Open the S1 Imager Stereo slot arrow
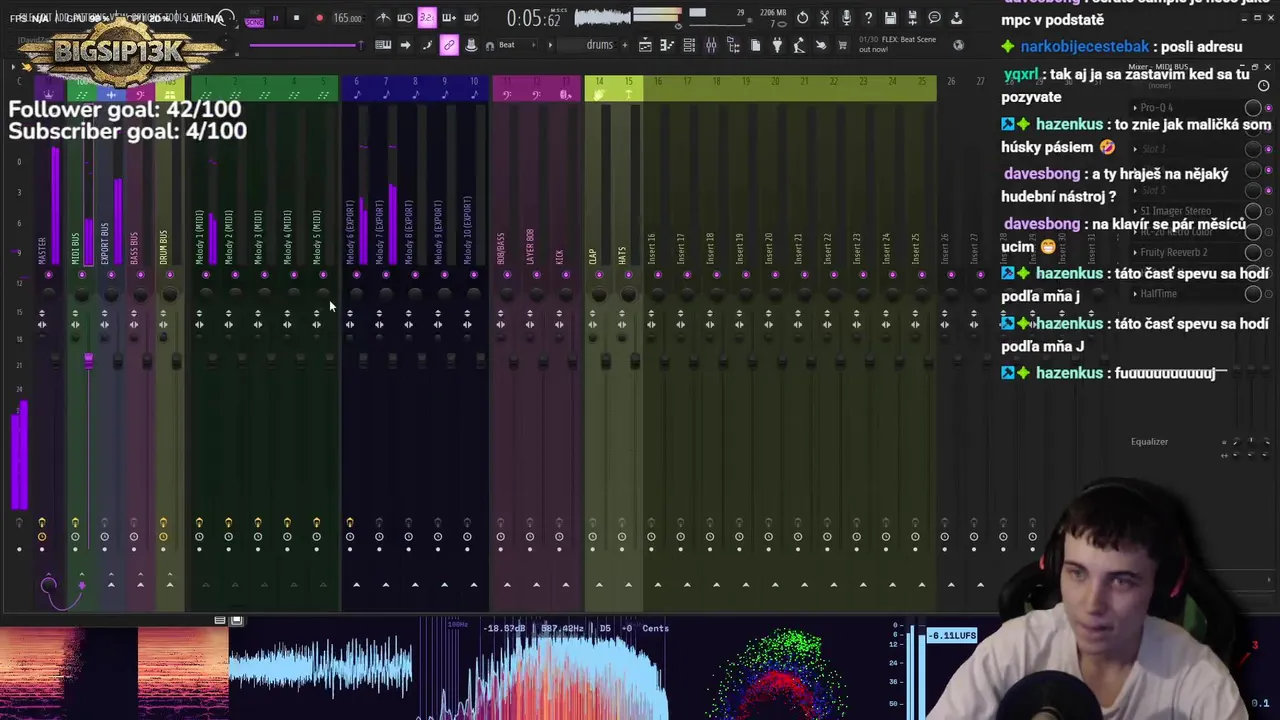The height and width of the screenshot is (720, 1280). (x=1135, y=211)
